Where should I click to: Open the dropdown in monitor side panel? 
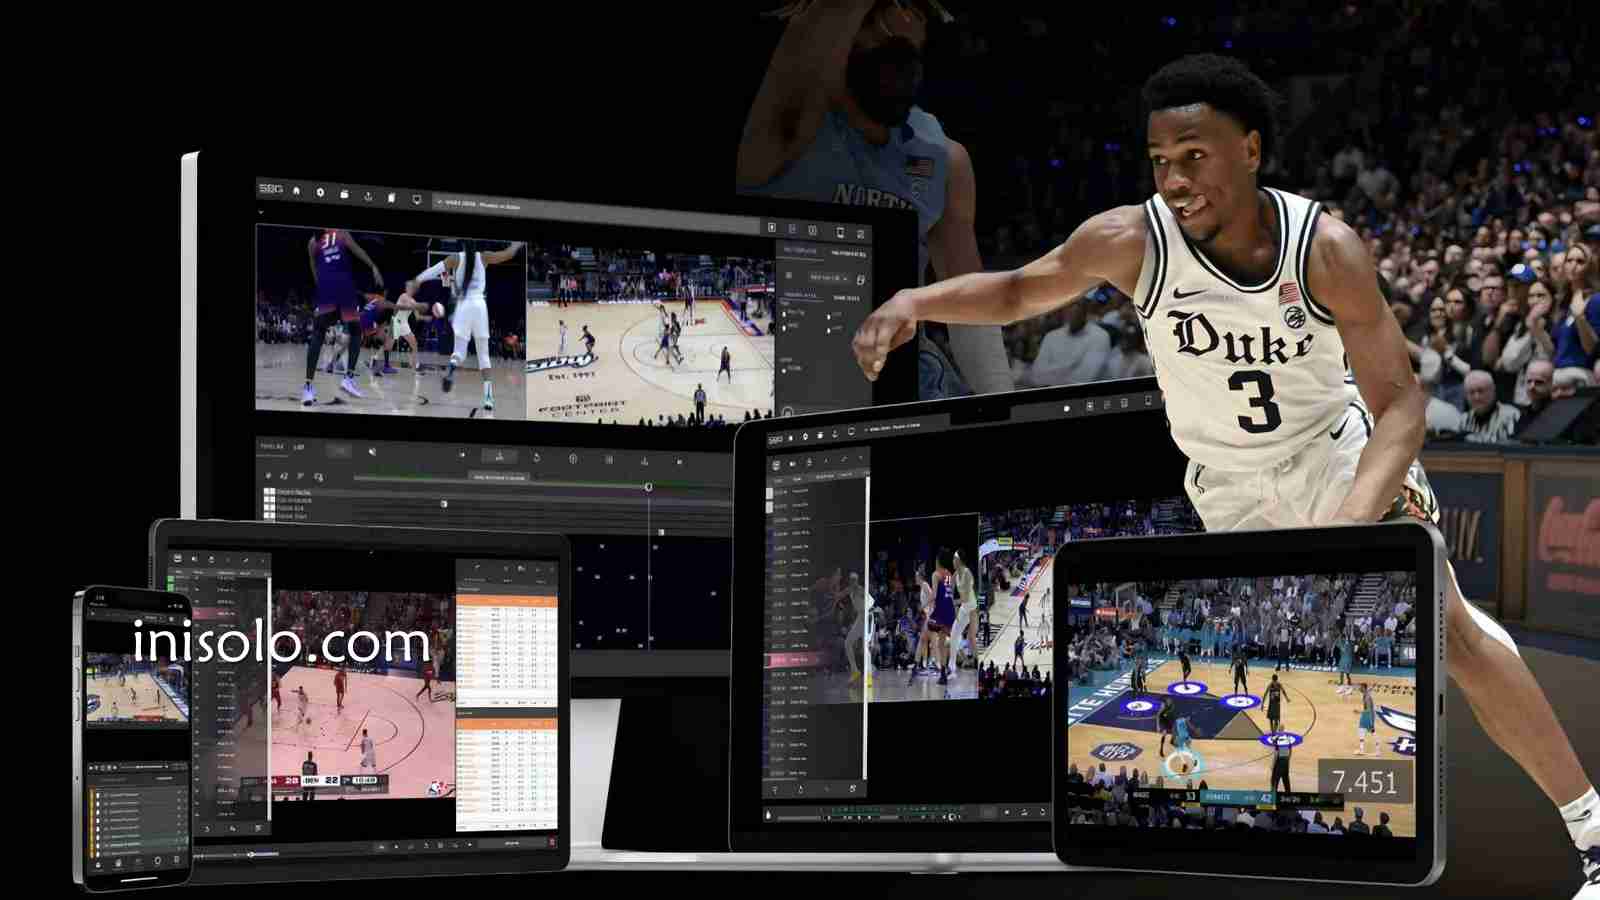click(x=828, y=277)
